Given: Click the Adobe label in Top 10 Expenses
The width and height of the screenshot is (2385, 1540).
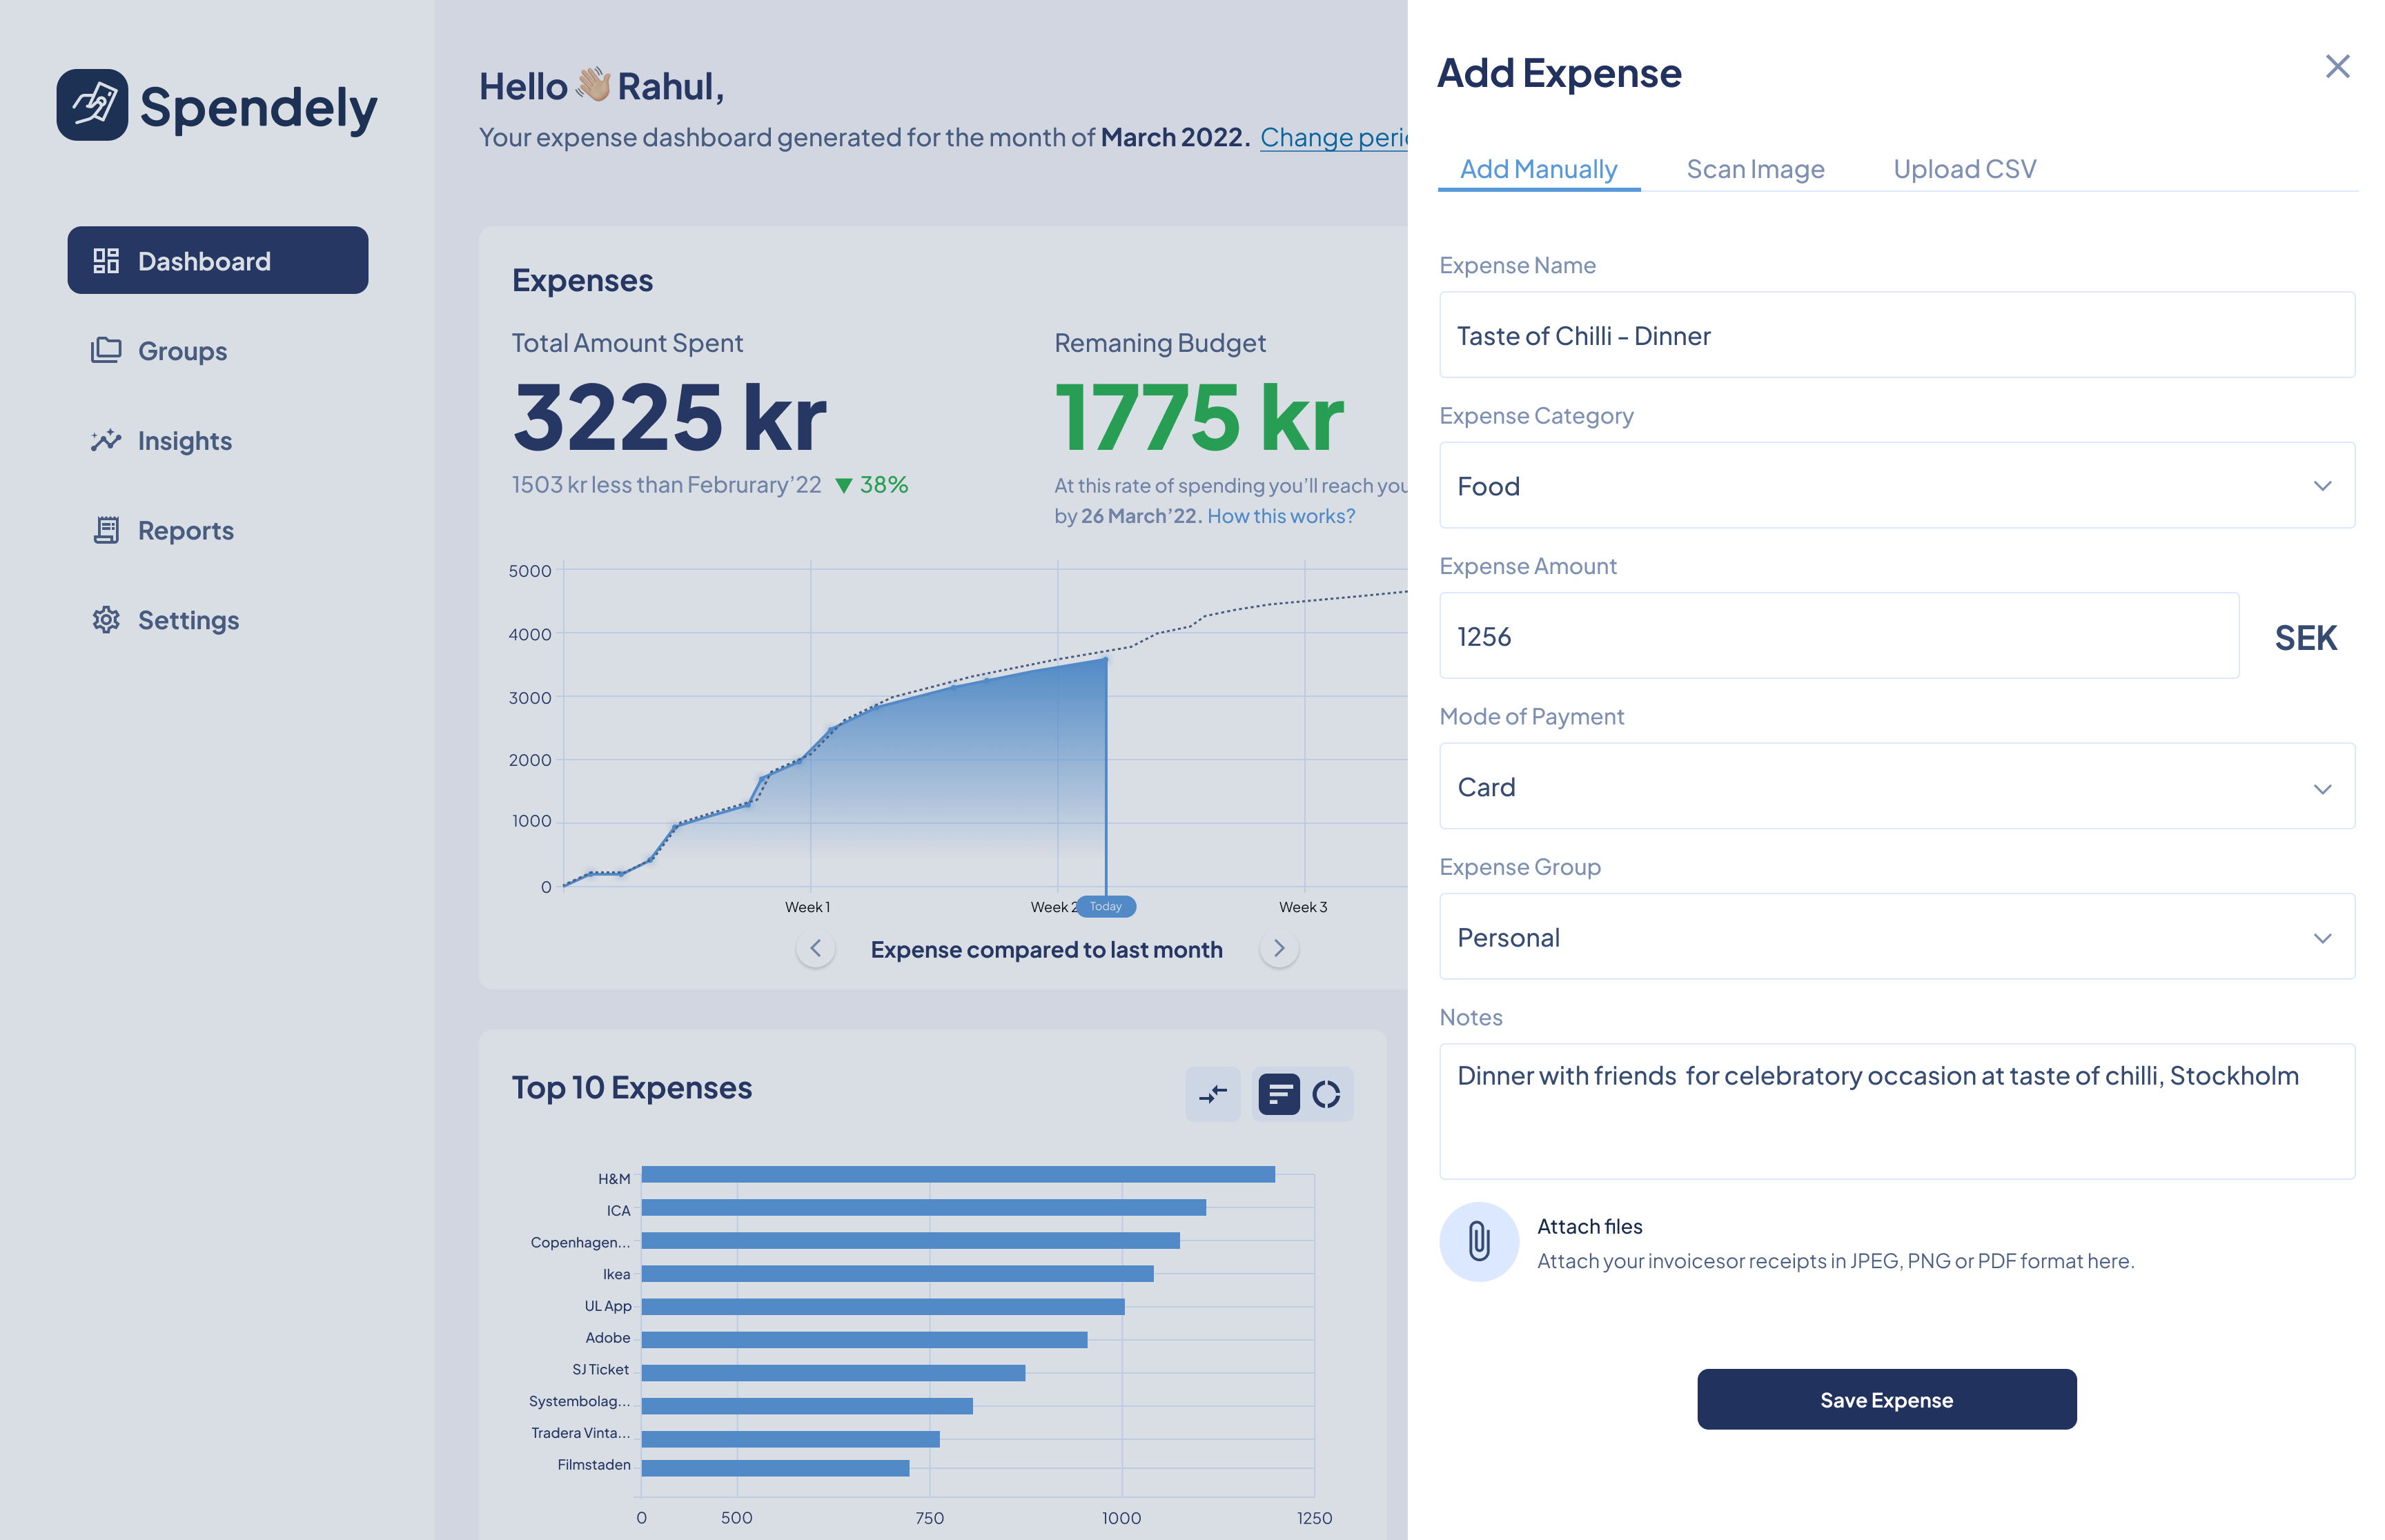Looking at the screenshot, I should click(x=608, y=1337).
